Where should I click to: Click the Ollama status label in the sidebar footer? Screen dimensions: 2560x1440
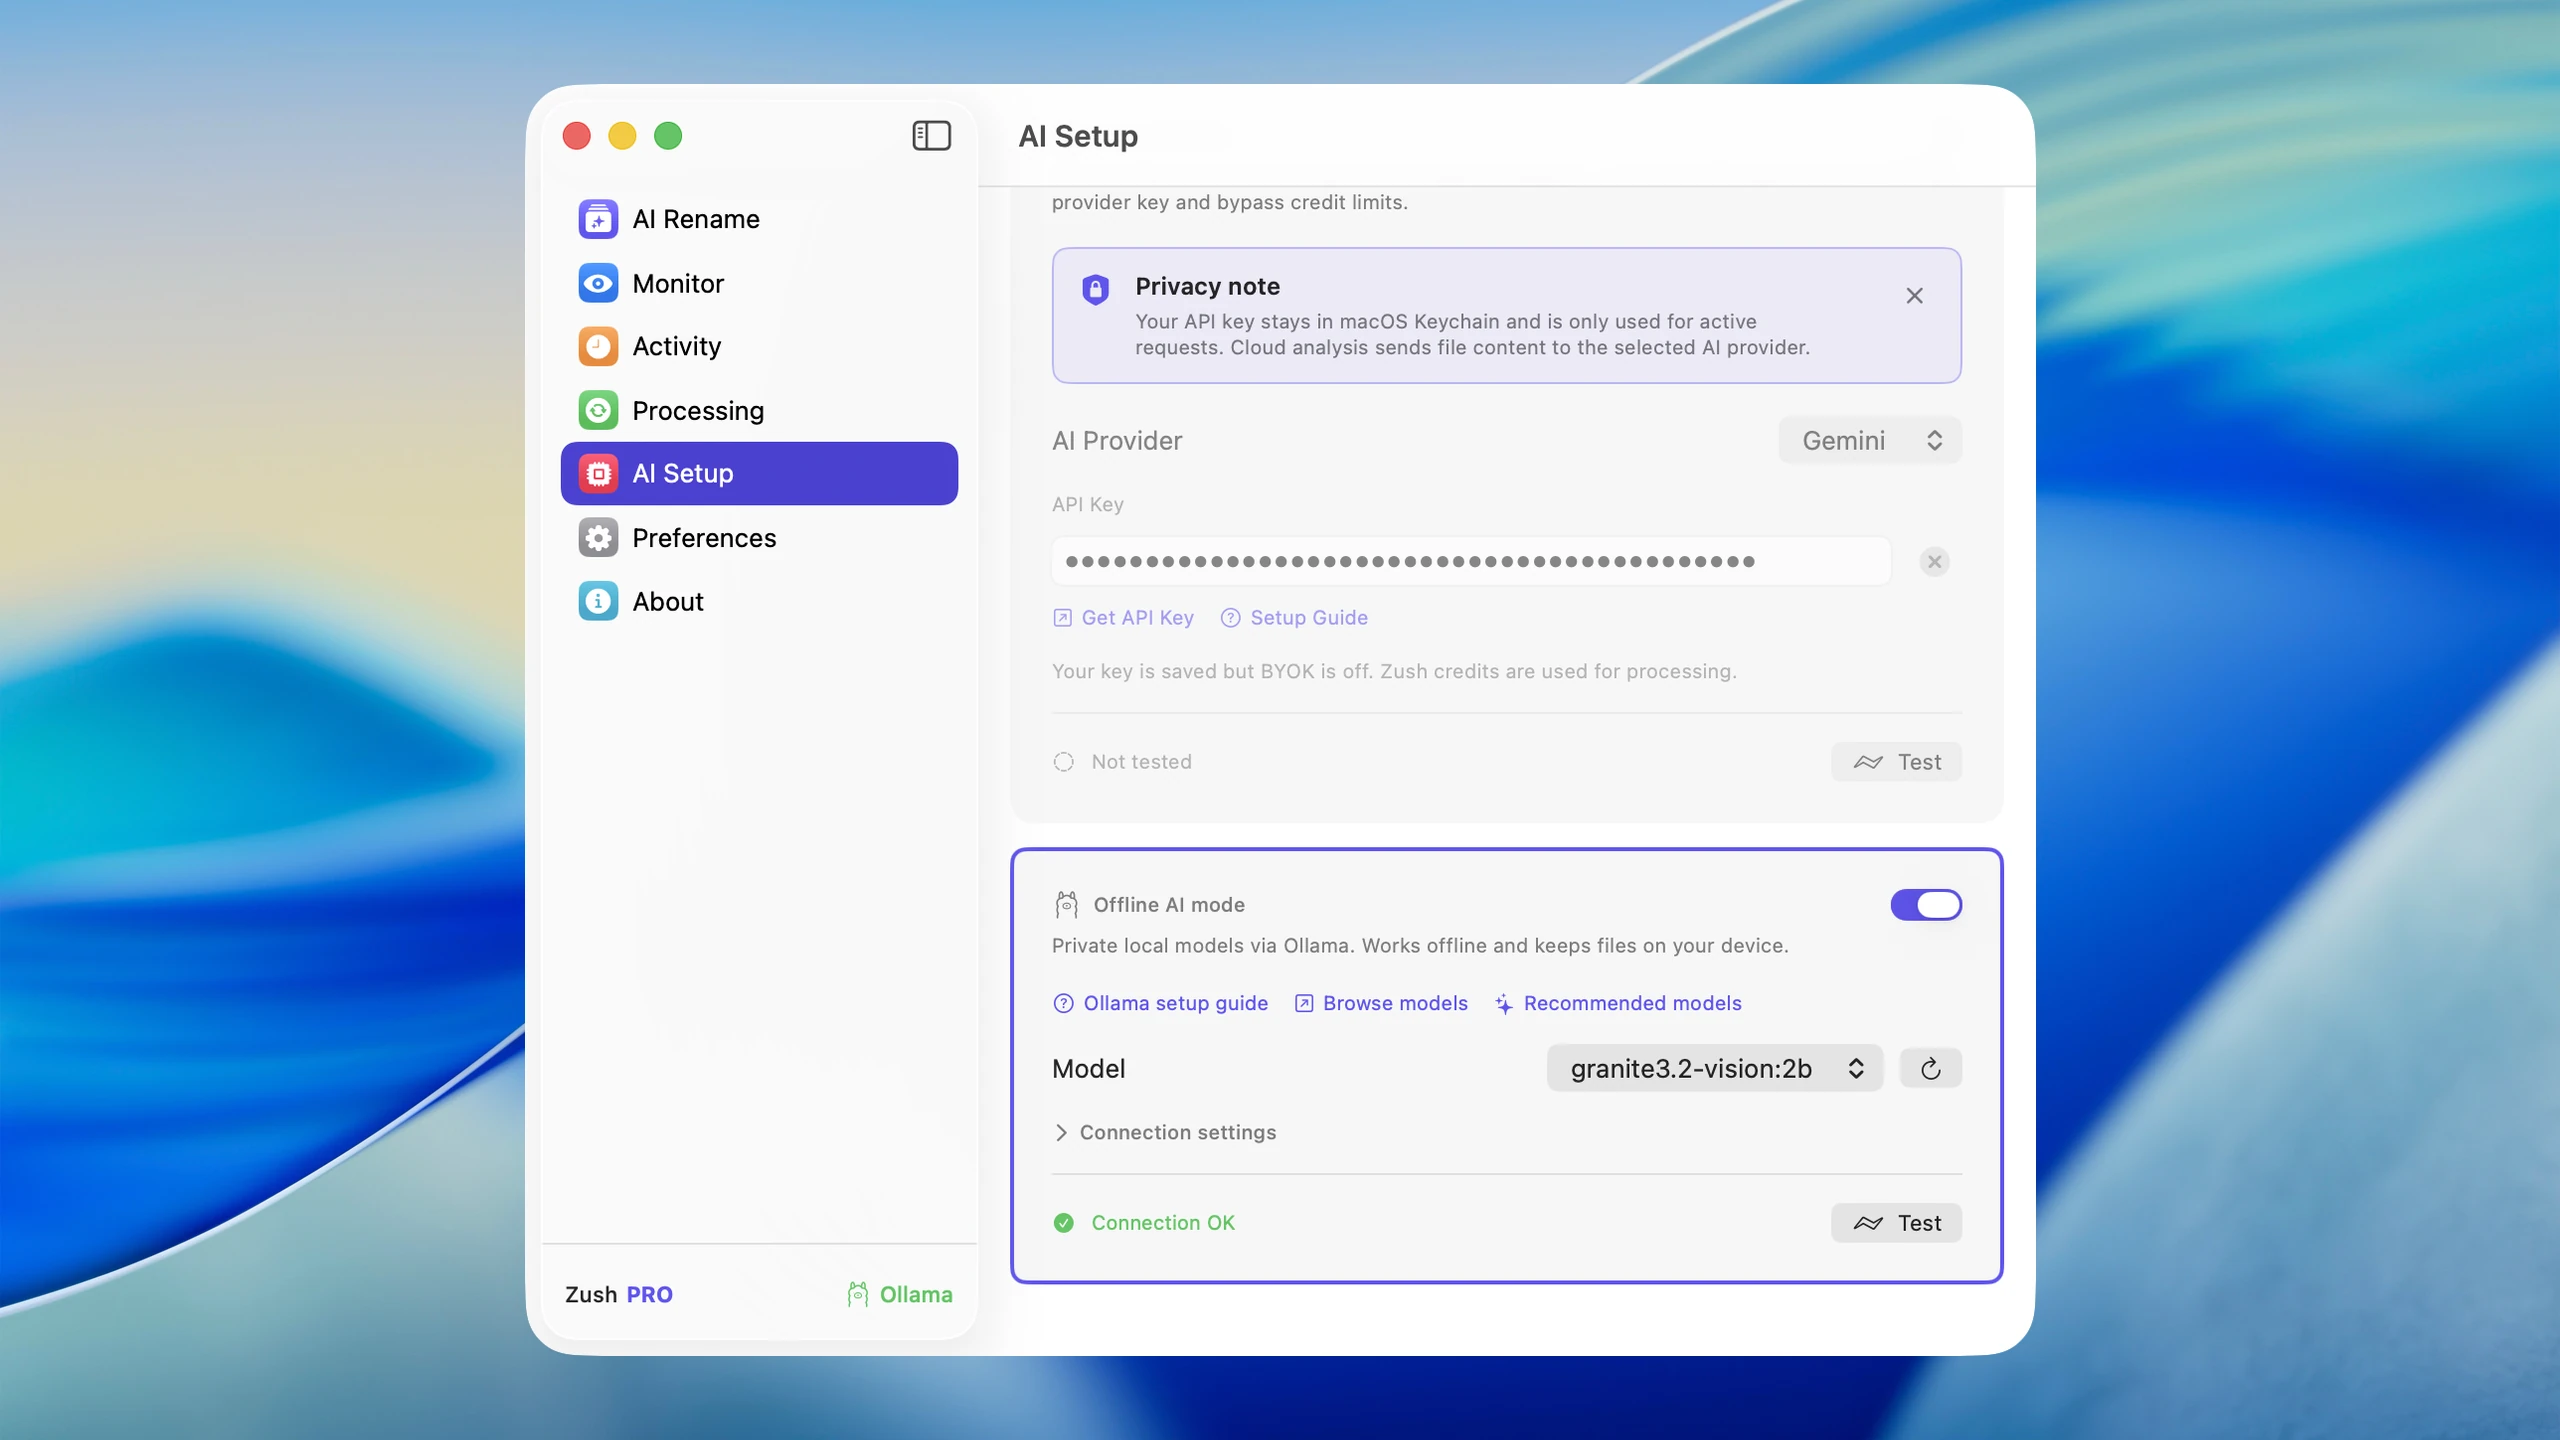[x=915, y=1294]
